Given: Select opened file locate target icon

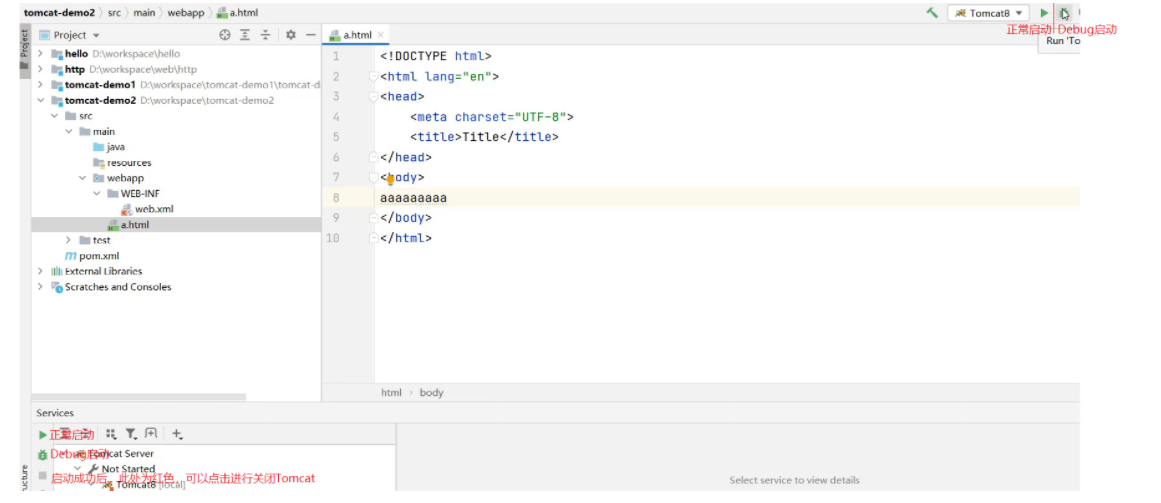Looking at the screenshot, I should 225,35.
